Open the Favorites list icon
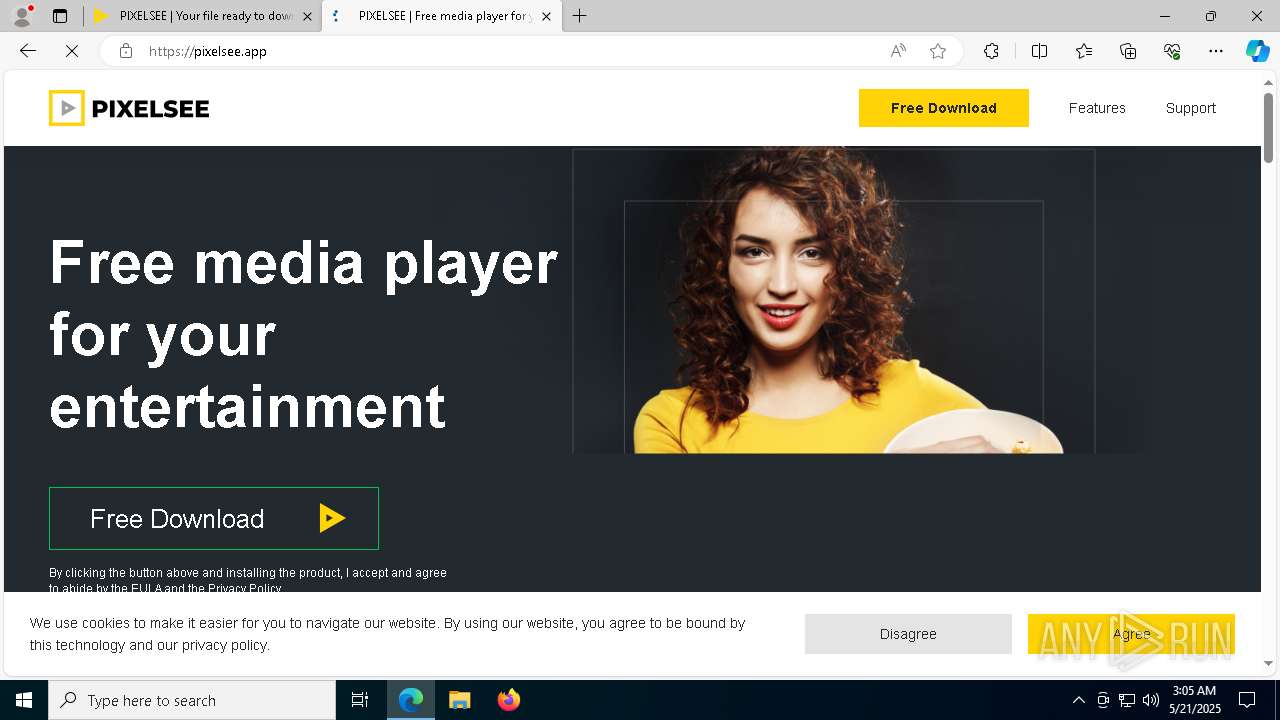Image resolution: width=1280 pixels, height=720 pixels. tap(1084, 51)
